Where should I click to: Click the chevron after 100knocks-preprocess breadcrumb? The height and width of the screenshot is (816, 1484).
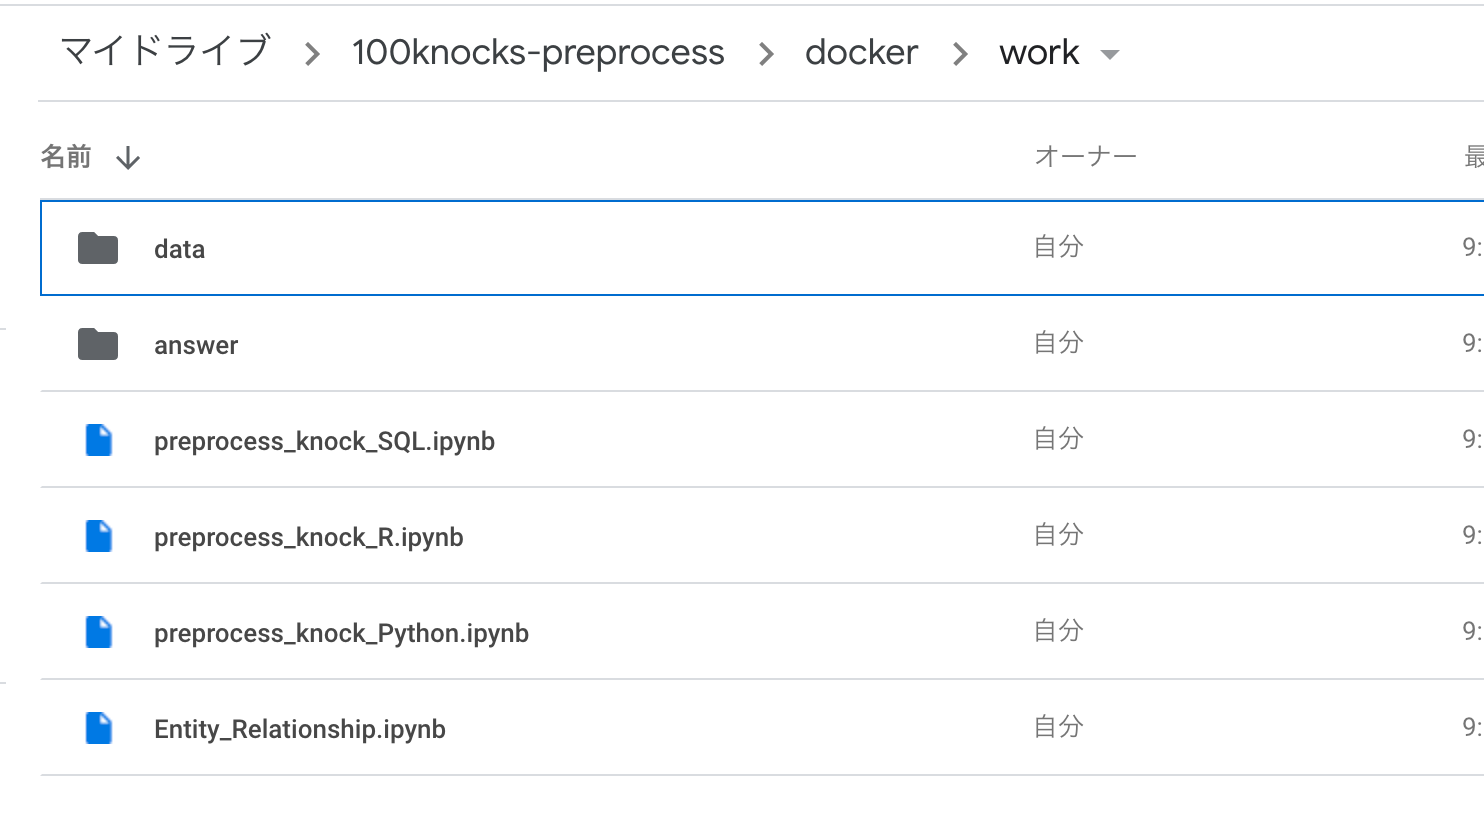(x=766, y=54)
